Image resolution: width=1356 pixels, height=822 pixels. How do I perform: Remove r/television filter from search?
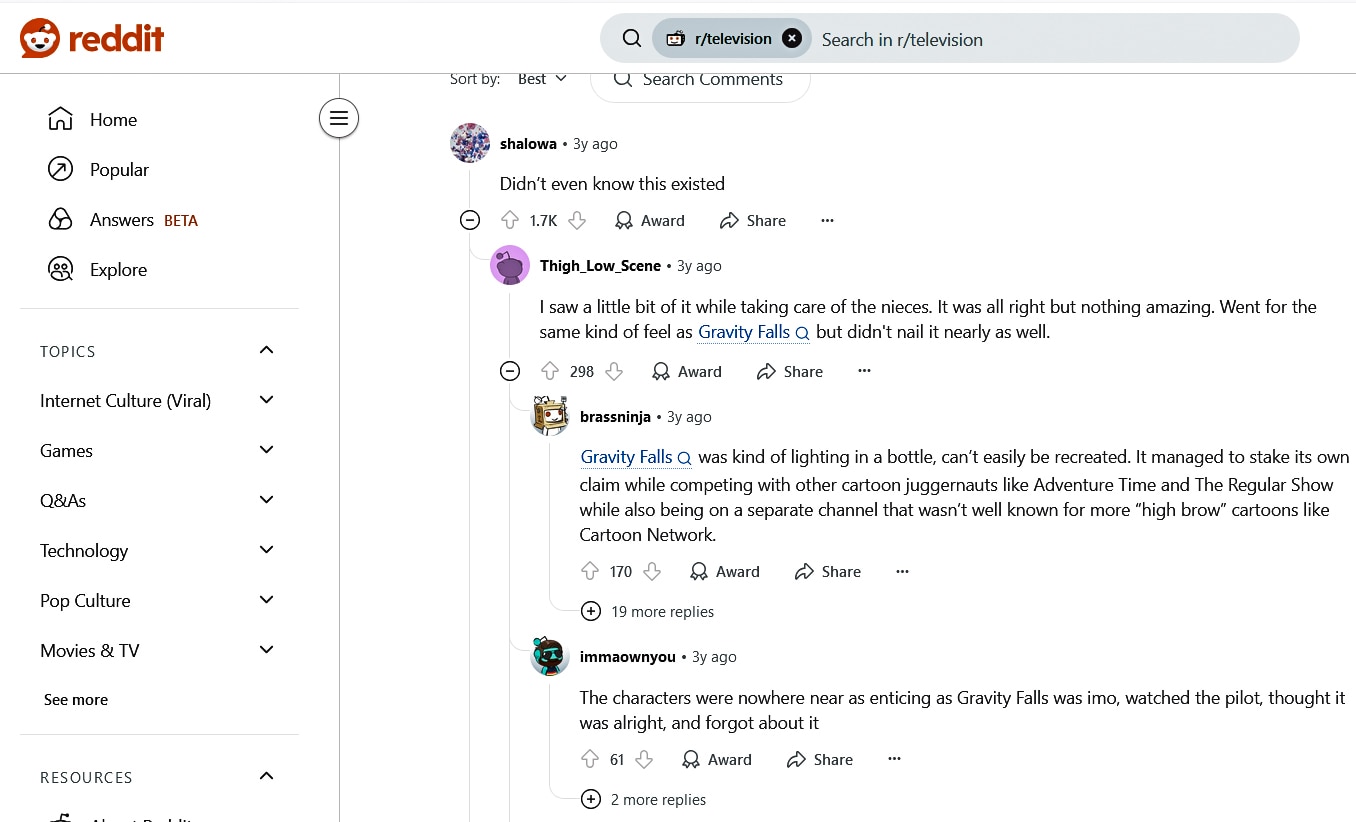click(x=791, y=39)
